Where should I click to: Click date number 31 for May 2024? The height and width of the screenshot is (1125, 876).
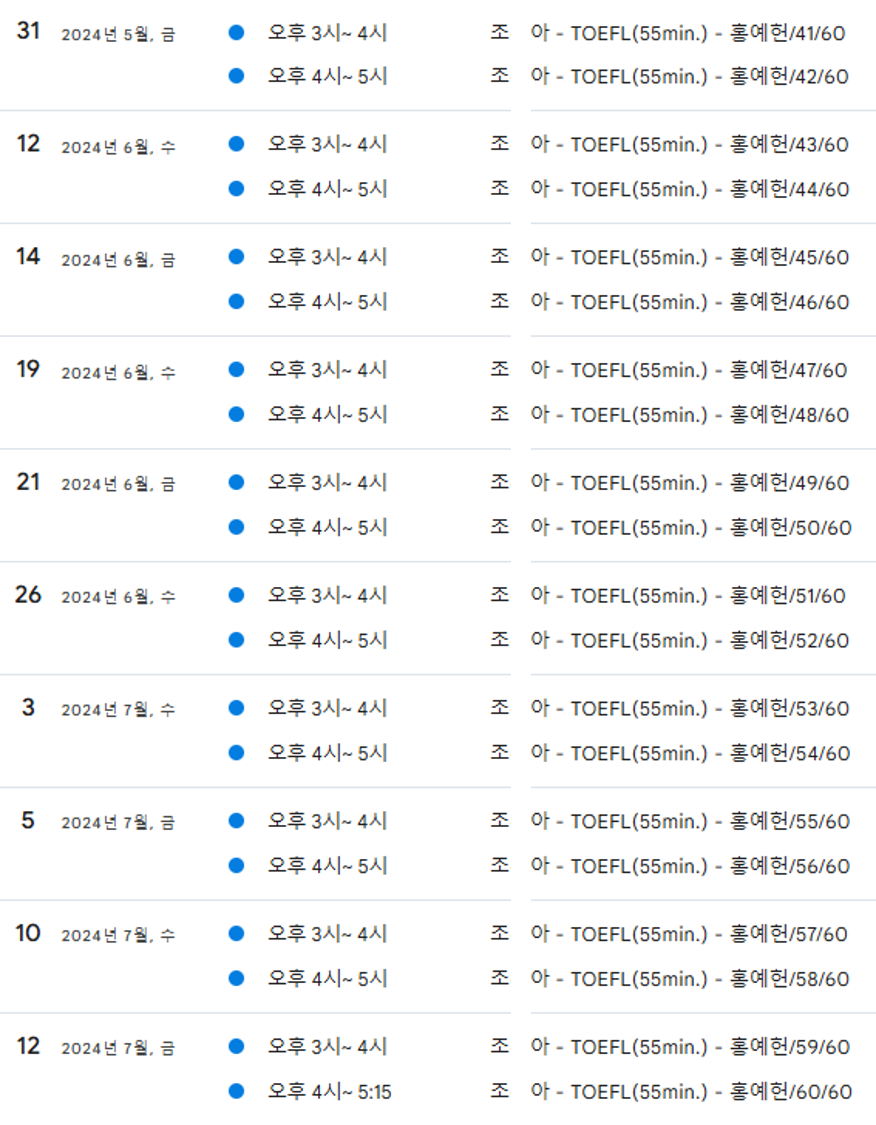[x=28, y=31]
